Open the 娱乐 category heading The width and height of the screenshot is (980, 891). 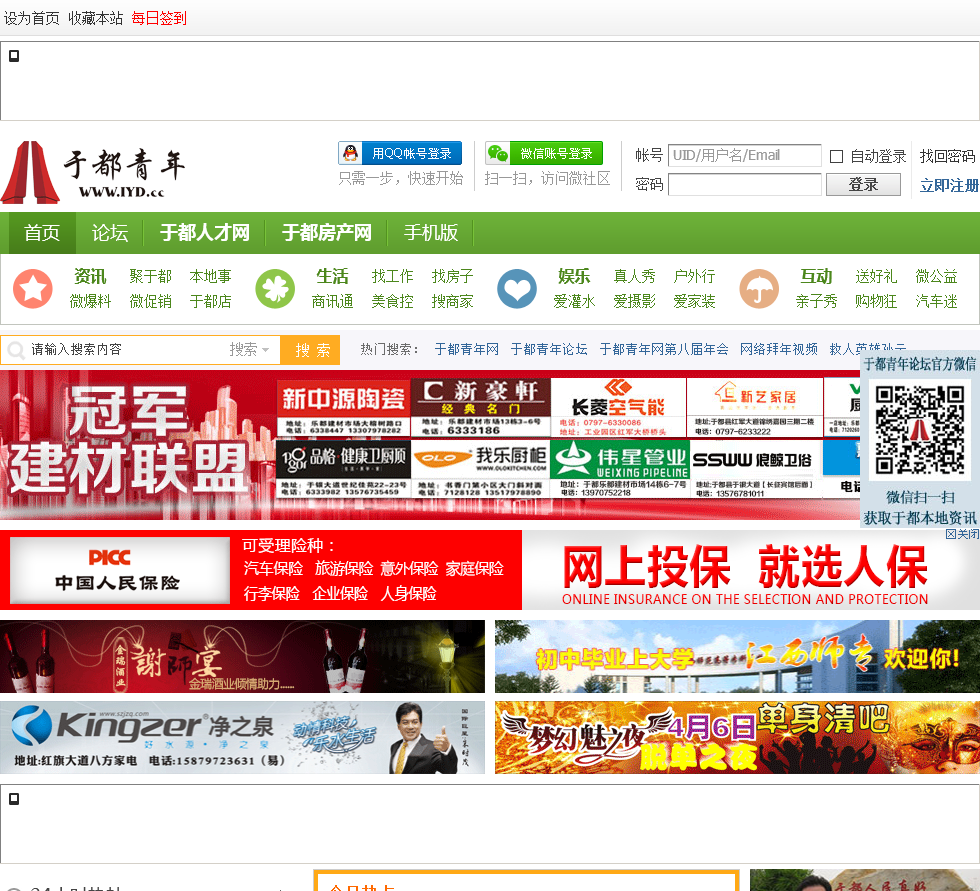[574, 276]
